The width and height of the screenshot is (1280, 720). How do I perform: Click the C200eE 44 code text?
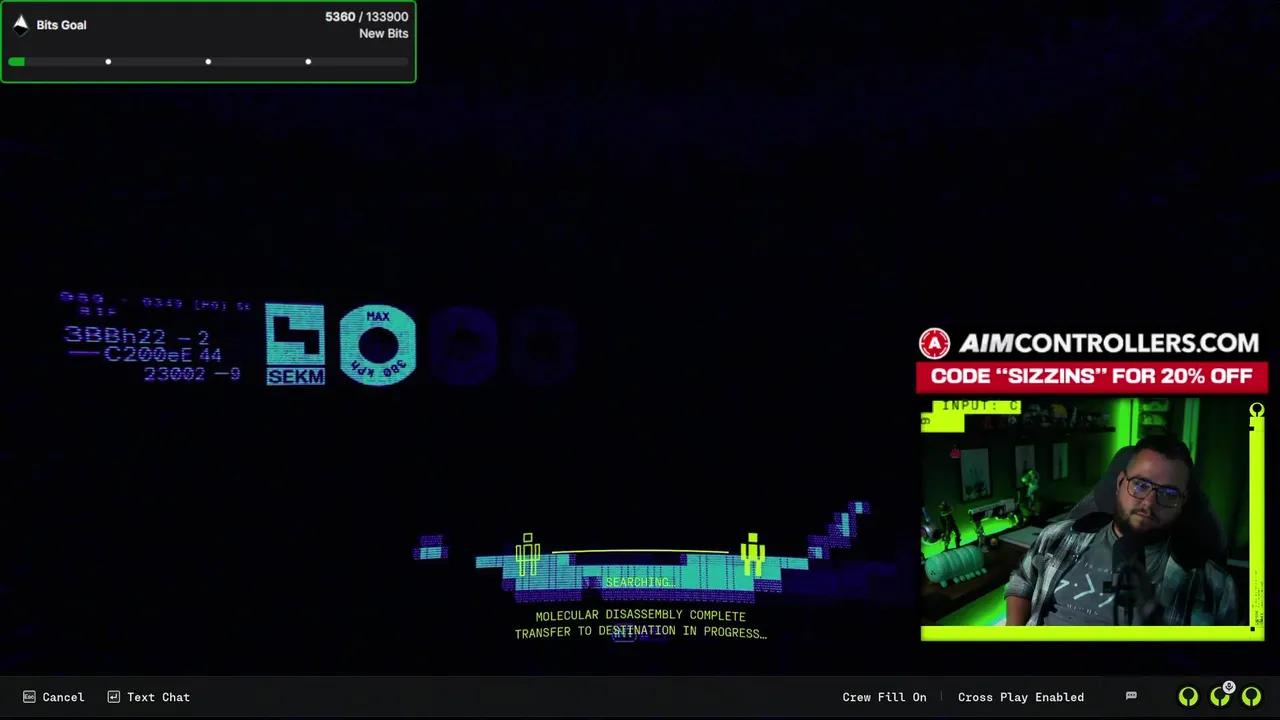pyautogui.click(x=162, y=355)
